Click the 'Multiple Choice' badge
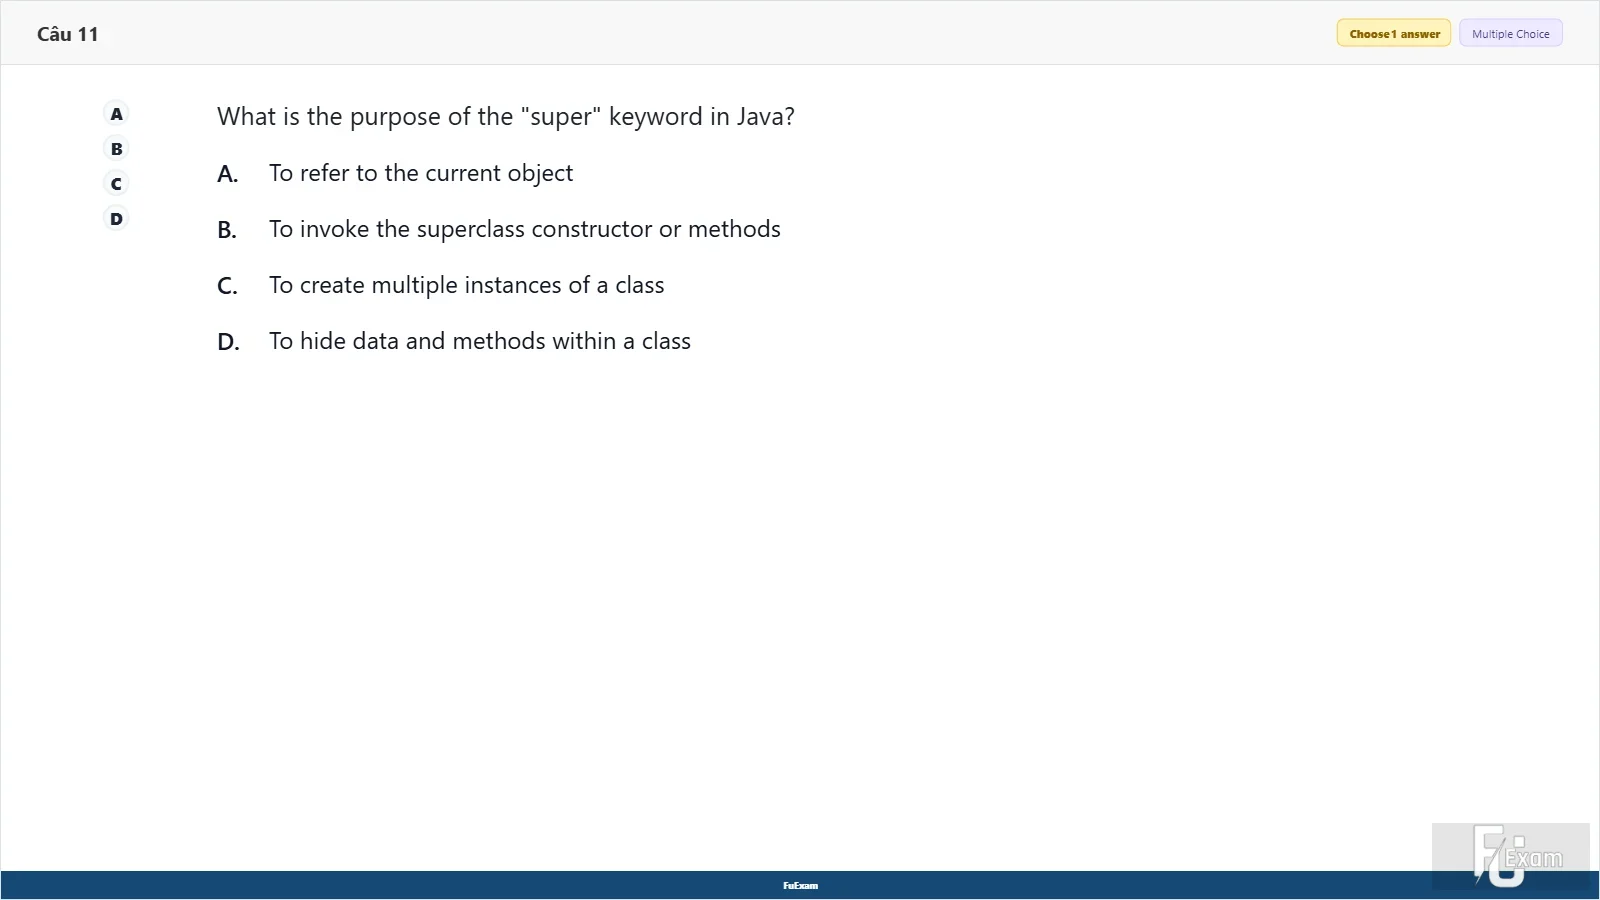1600x900 pixels. (1510, 34)
